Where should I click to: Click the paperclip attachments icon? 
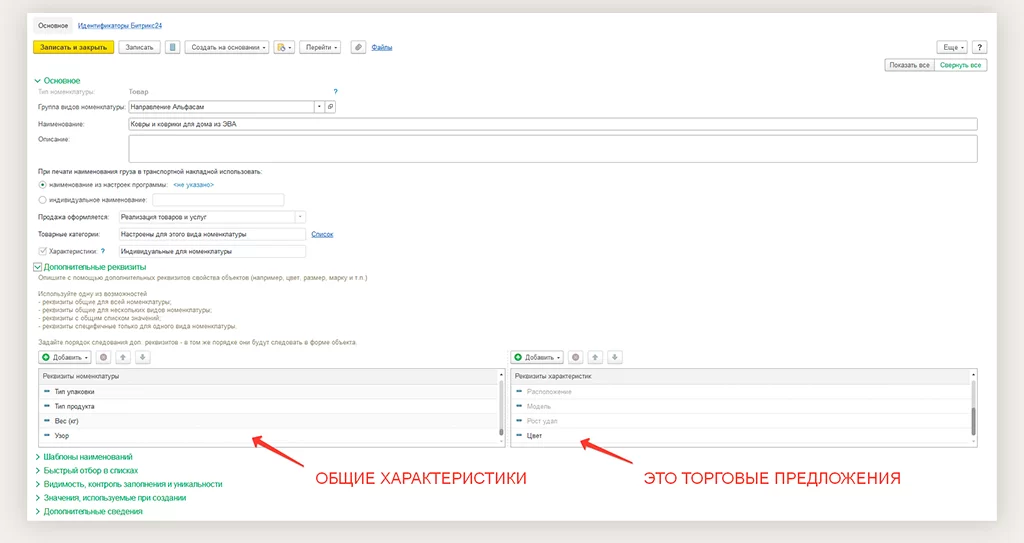pyautogui.click(x=358, y=47)
